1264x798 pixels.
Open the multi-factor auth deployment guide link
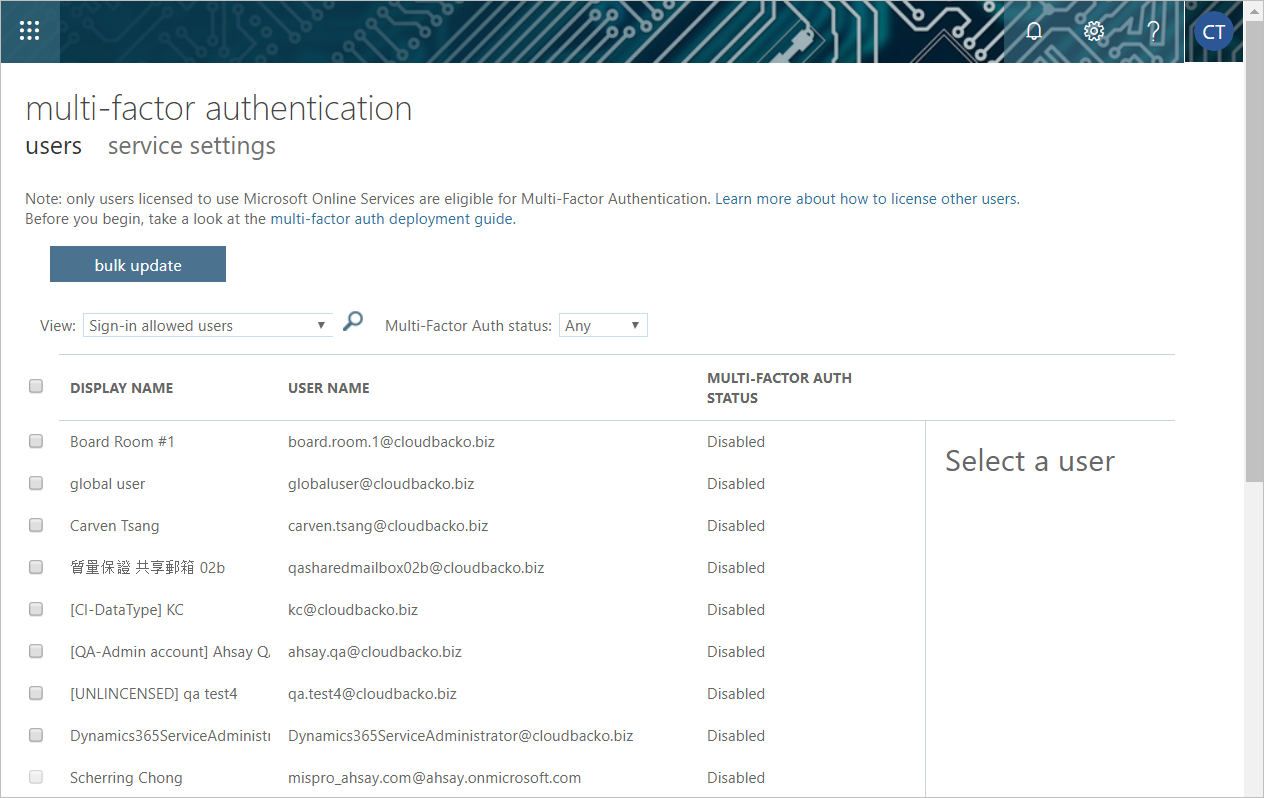click(x=392, y=219)
